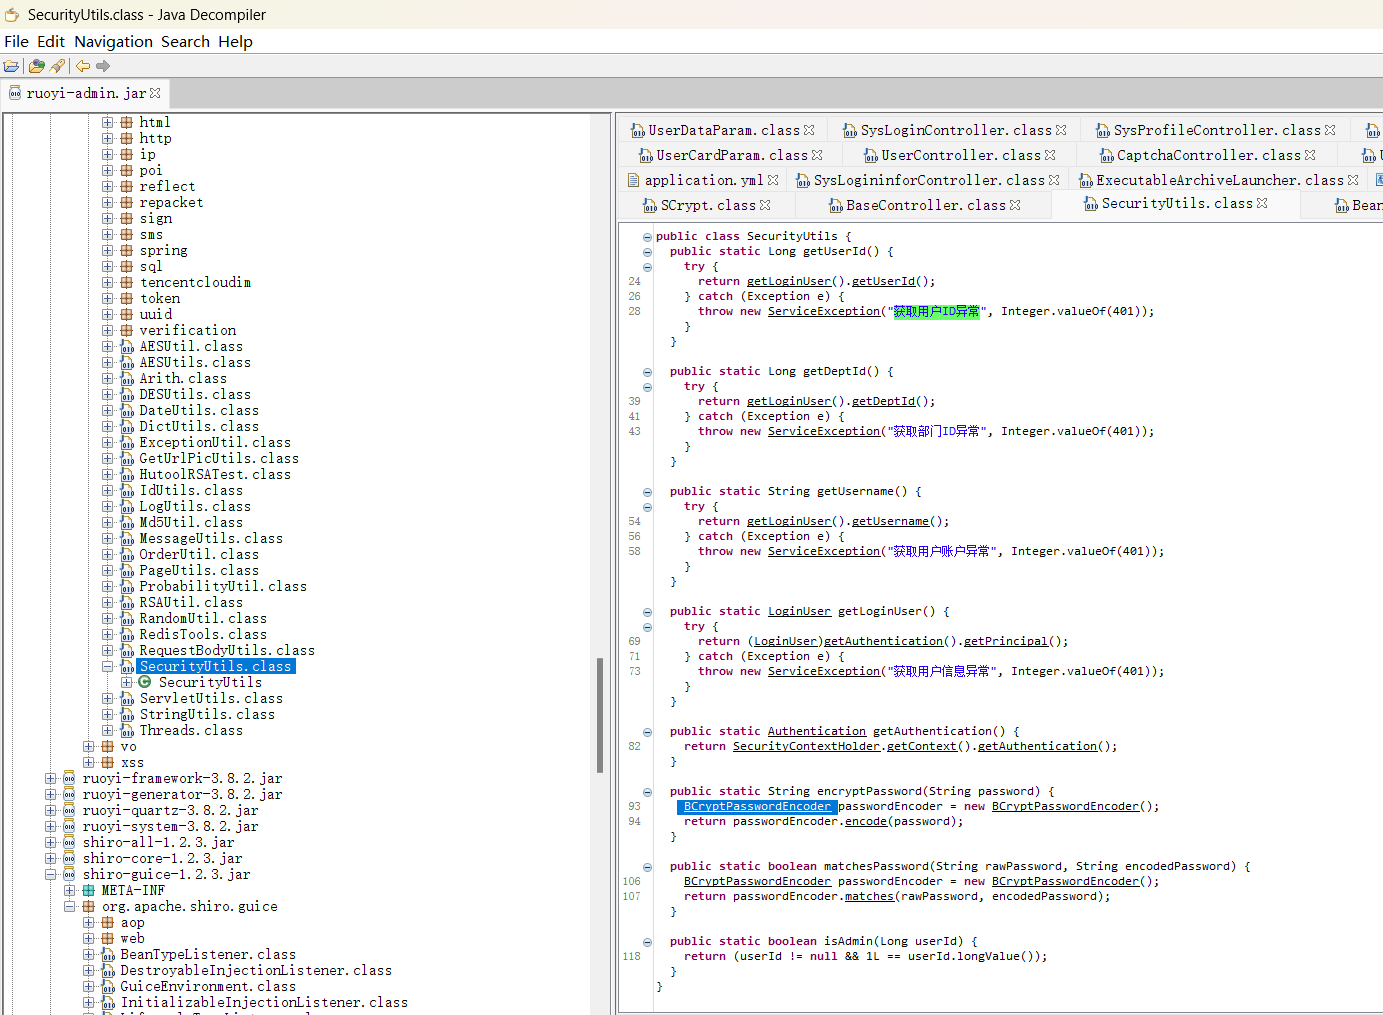Select ruoyi-quartz-3.8.2.jar in the tree

170,810
